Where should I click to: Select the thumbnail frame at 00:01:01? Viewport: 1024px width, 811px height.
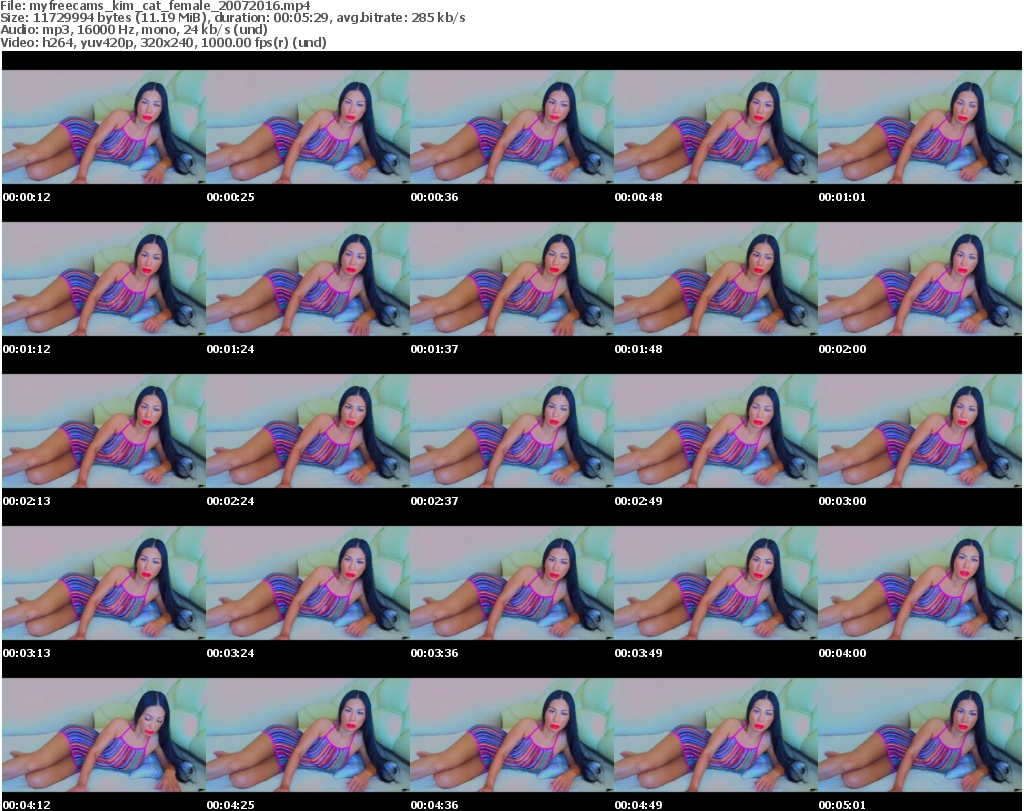[920, 127]
